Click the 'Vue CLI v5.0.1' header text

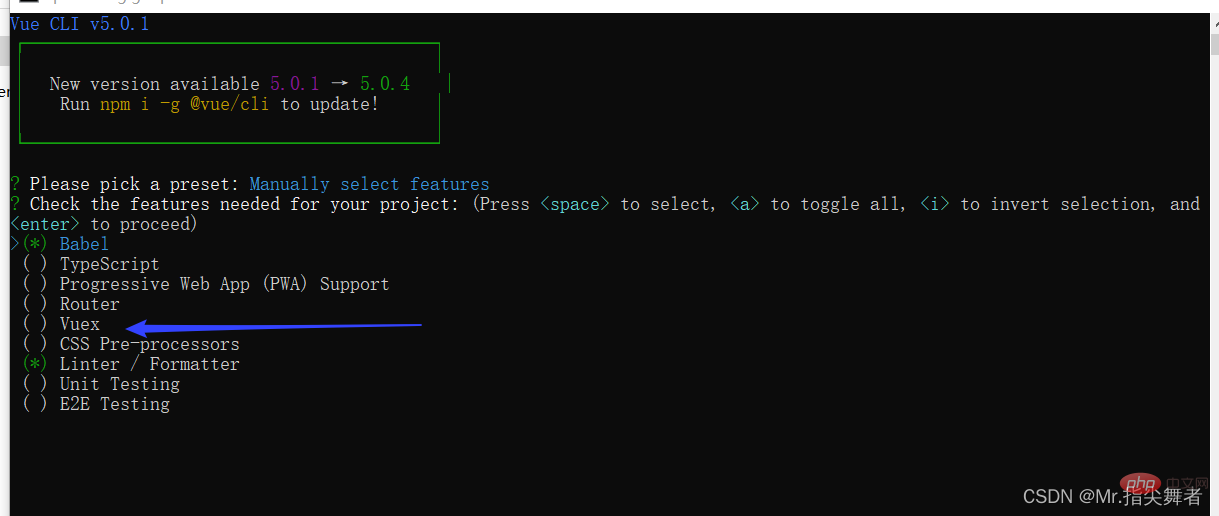[x=79, y=24]
